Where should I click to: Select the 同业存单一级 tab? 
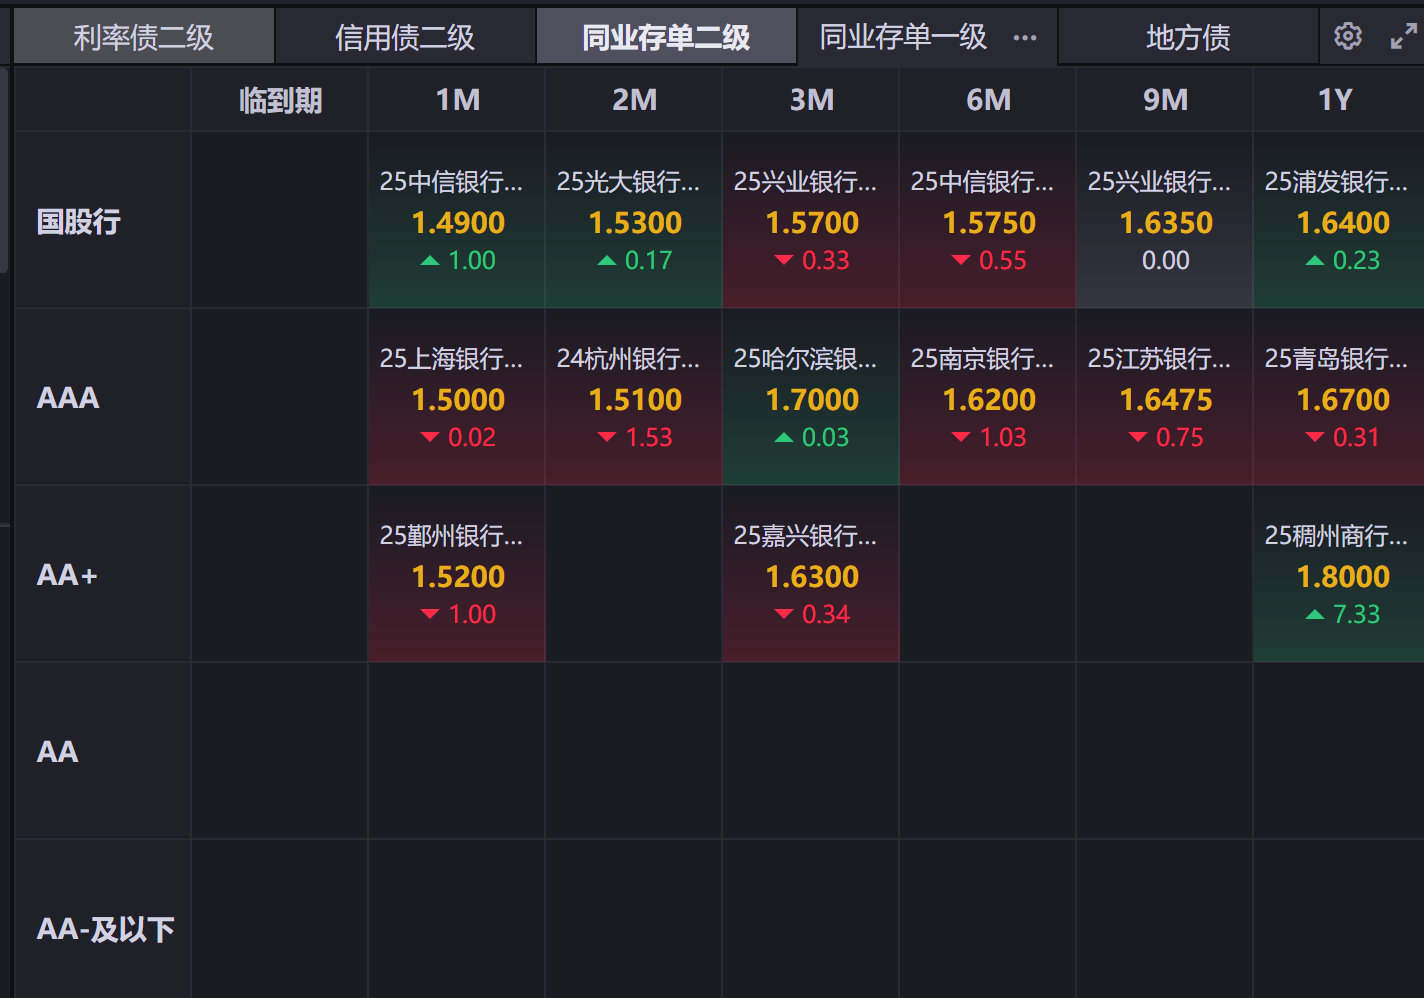pyautogui.click(x=903, y=37)
